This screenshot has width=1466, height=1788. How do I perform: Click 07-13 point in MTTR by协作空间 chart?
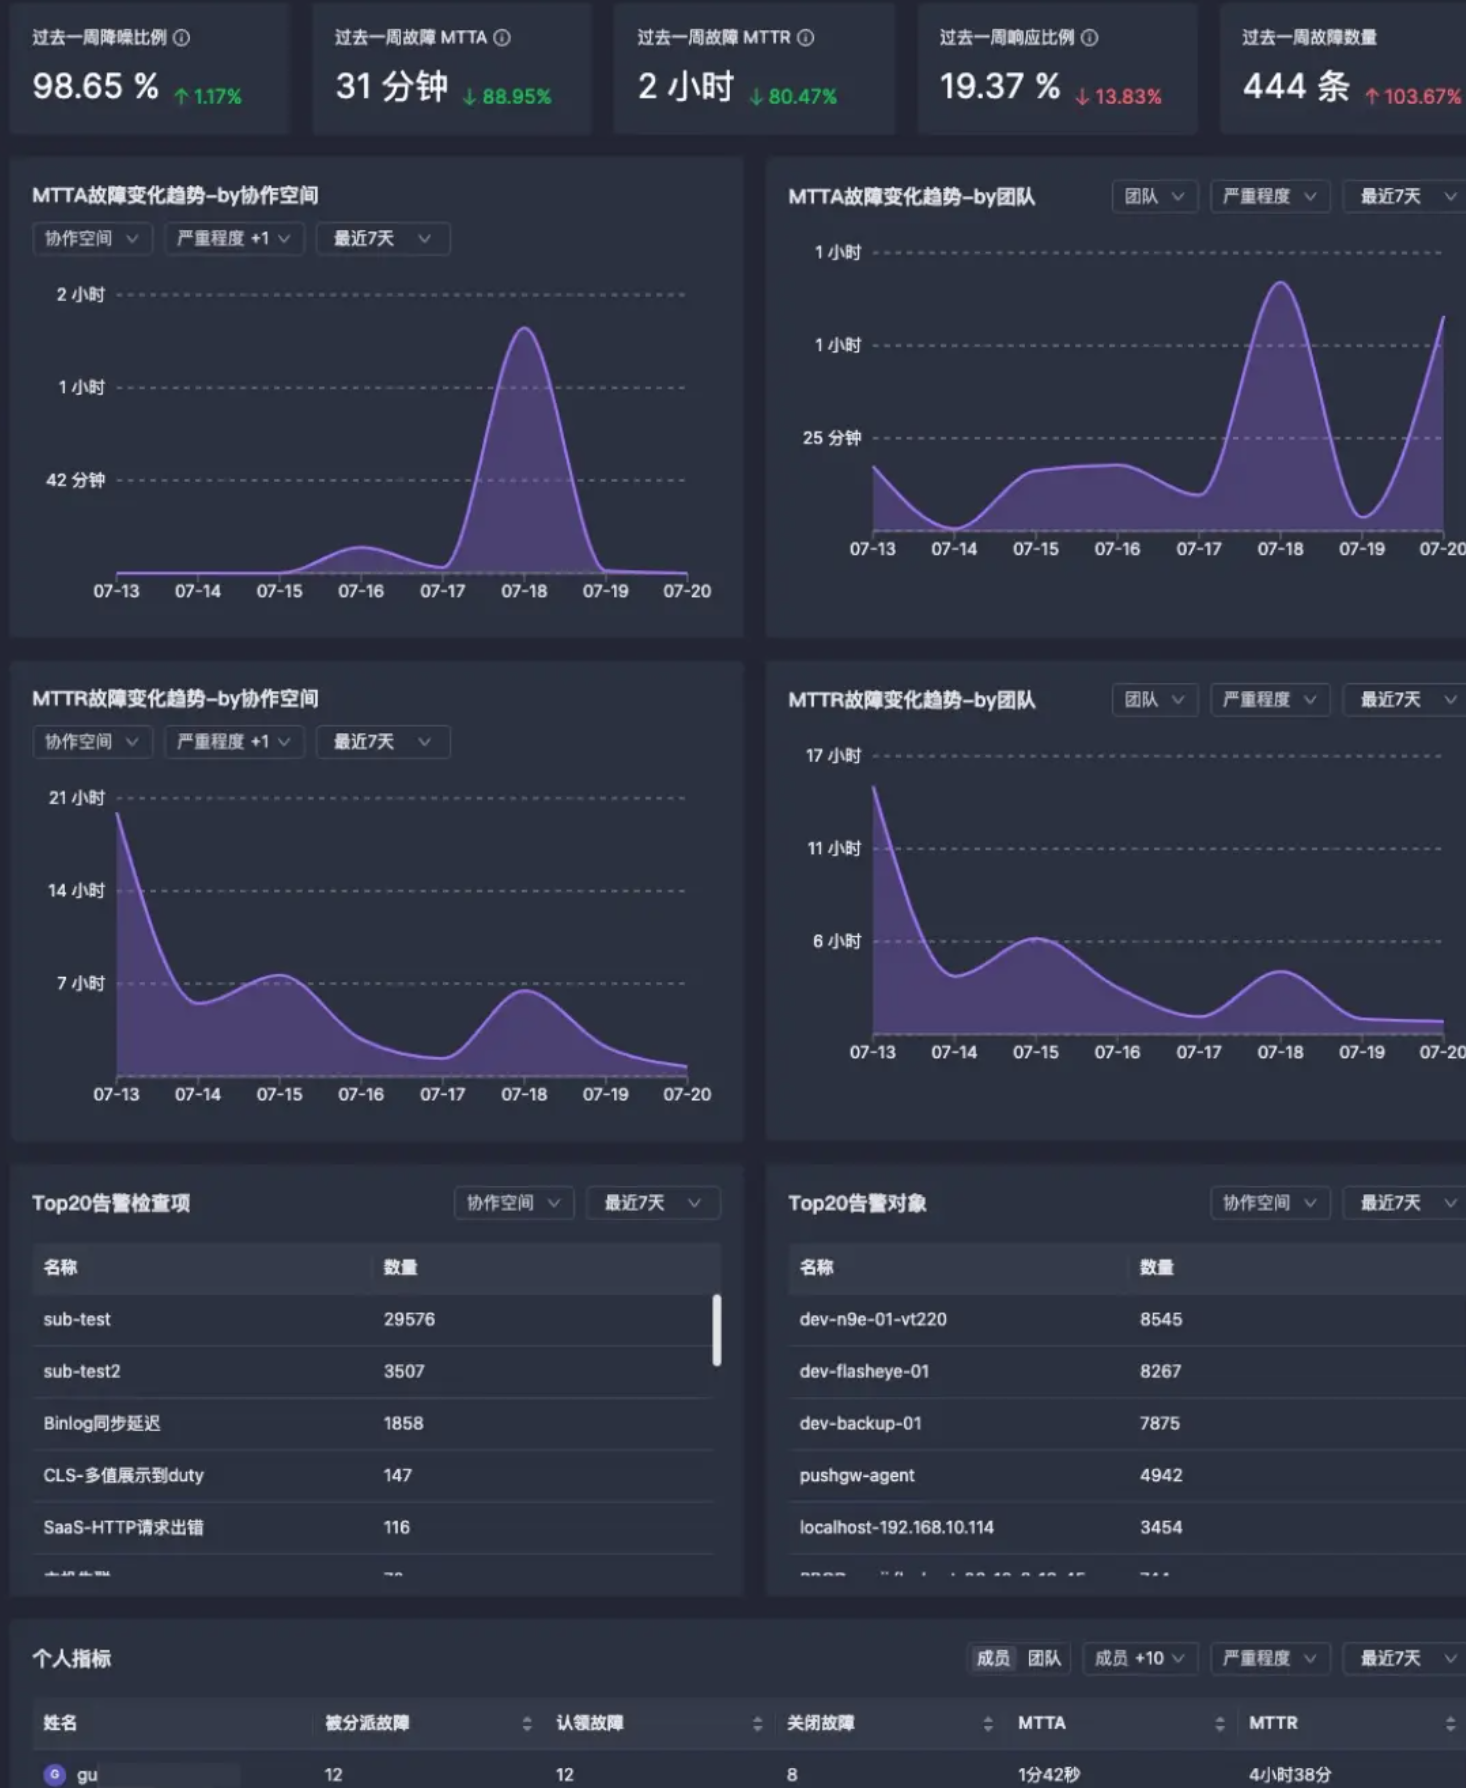tap(118, 813)
